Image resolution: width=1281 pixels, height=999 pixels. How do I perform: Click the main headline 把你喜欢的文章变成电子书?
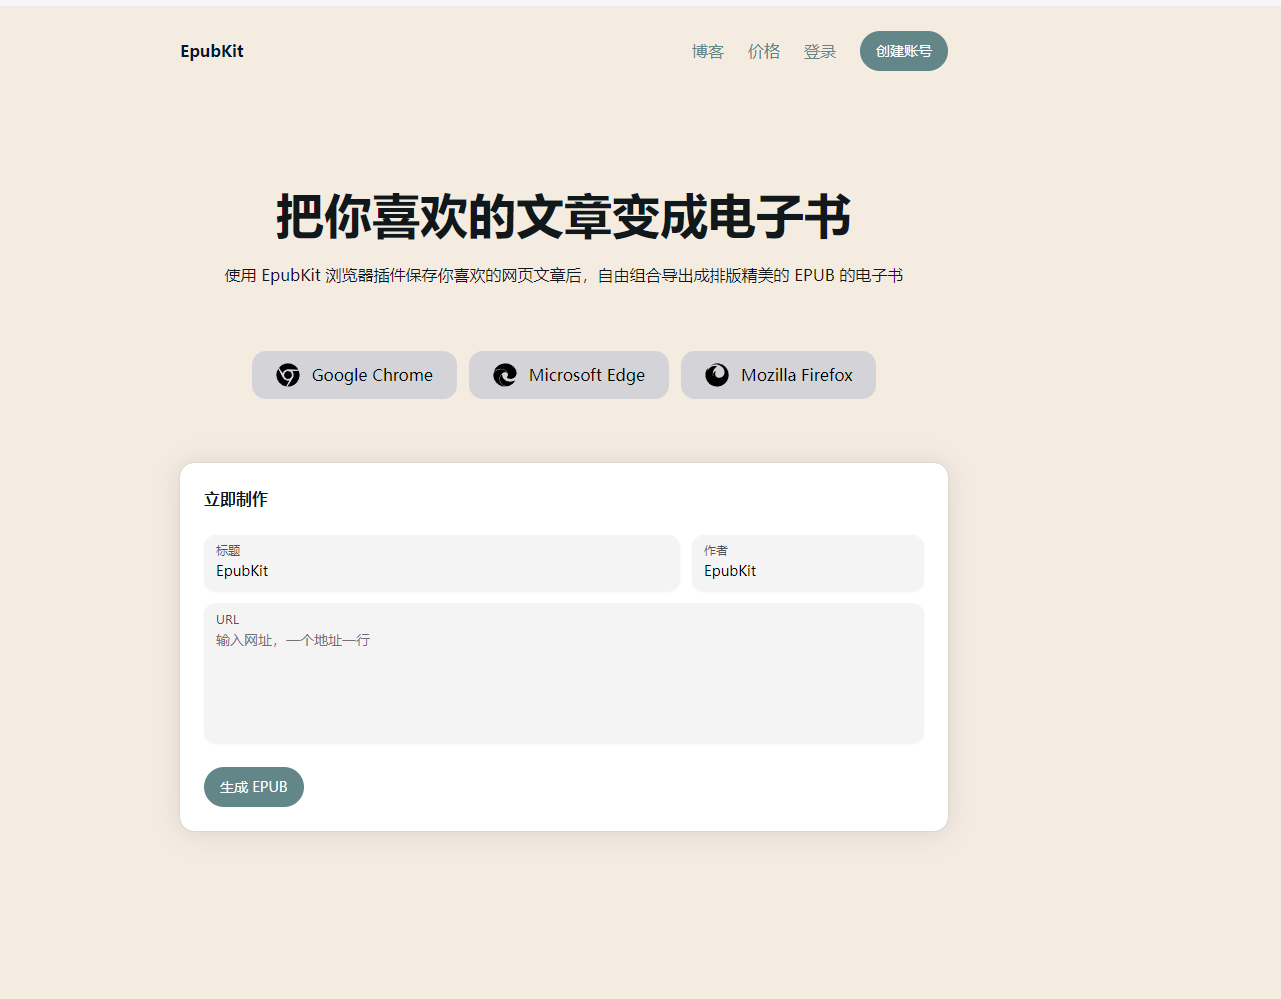(x=564, y=217)
